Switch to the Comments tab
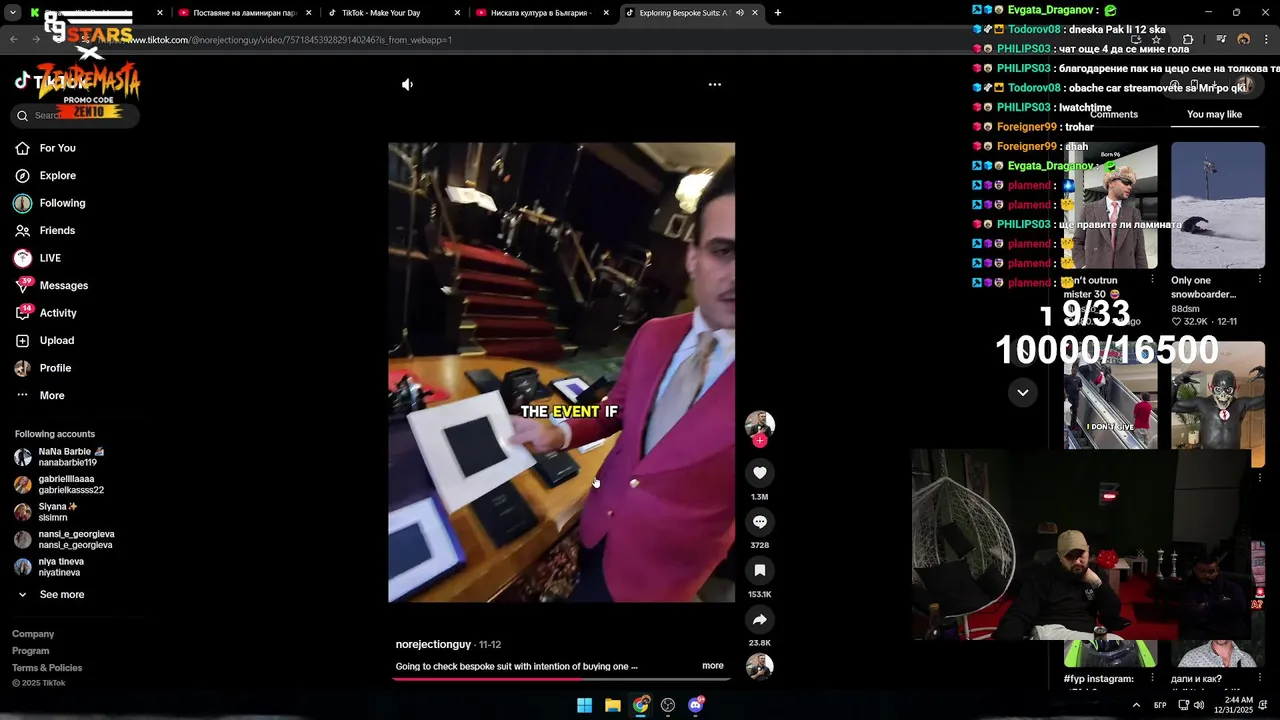 pyautogui.click(x=1114, y=114)
